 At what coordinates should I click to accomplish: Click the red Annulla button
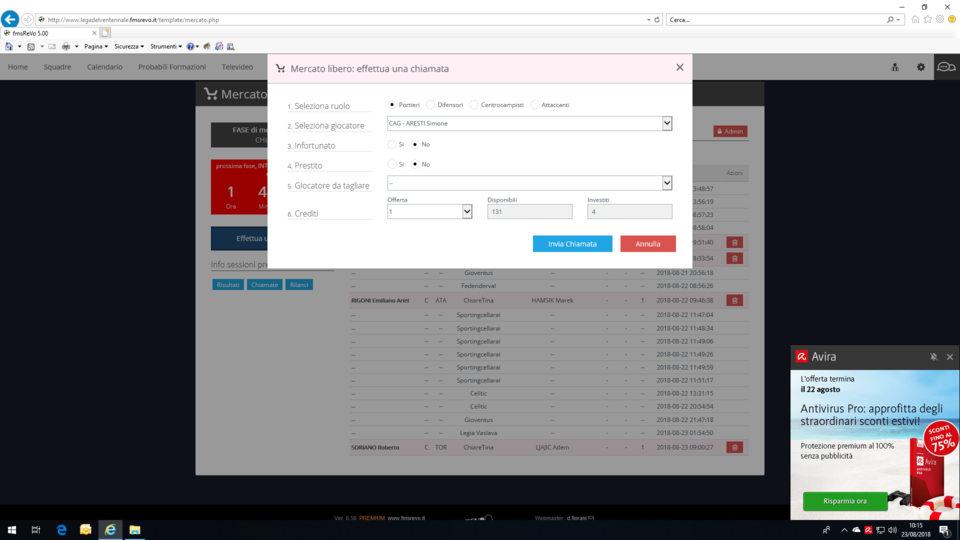click(647, 244)
